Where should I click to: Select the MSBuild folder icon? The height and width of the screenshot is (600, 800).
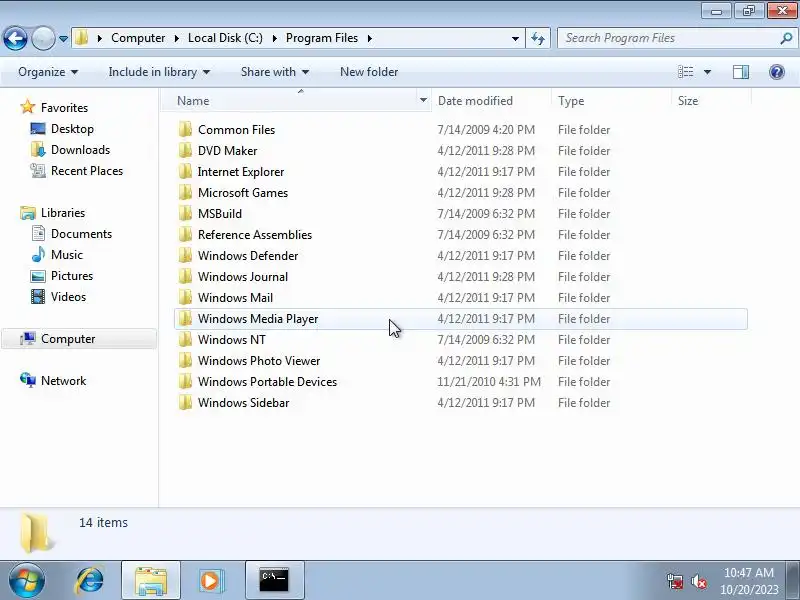tap(185, 213)
